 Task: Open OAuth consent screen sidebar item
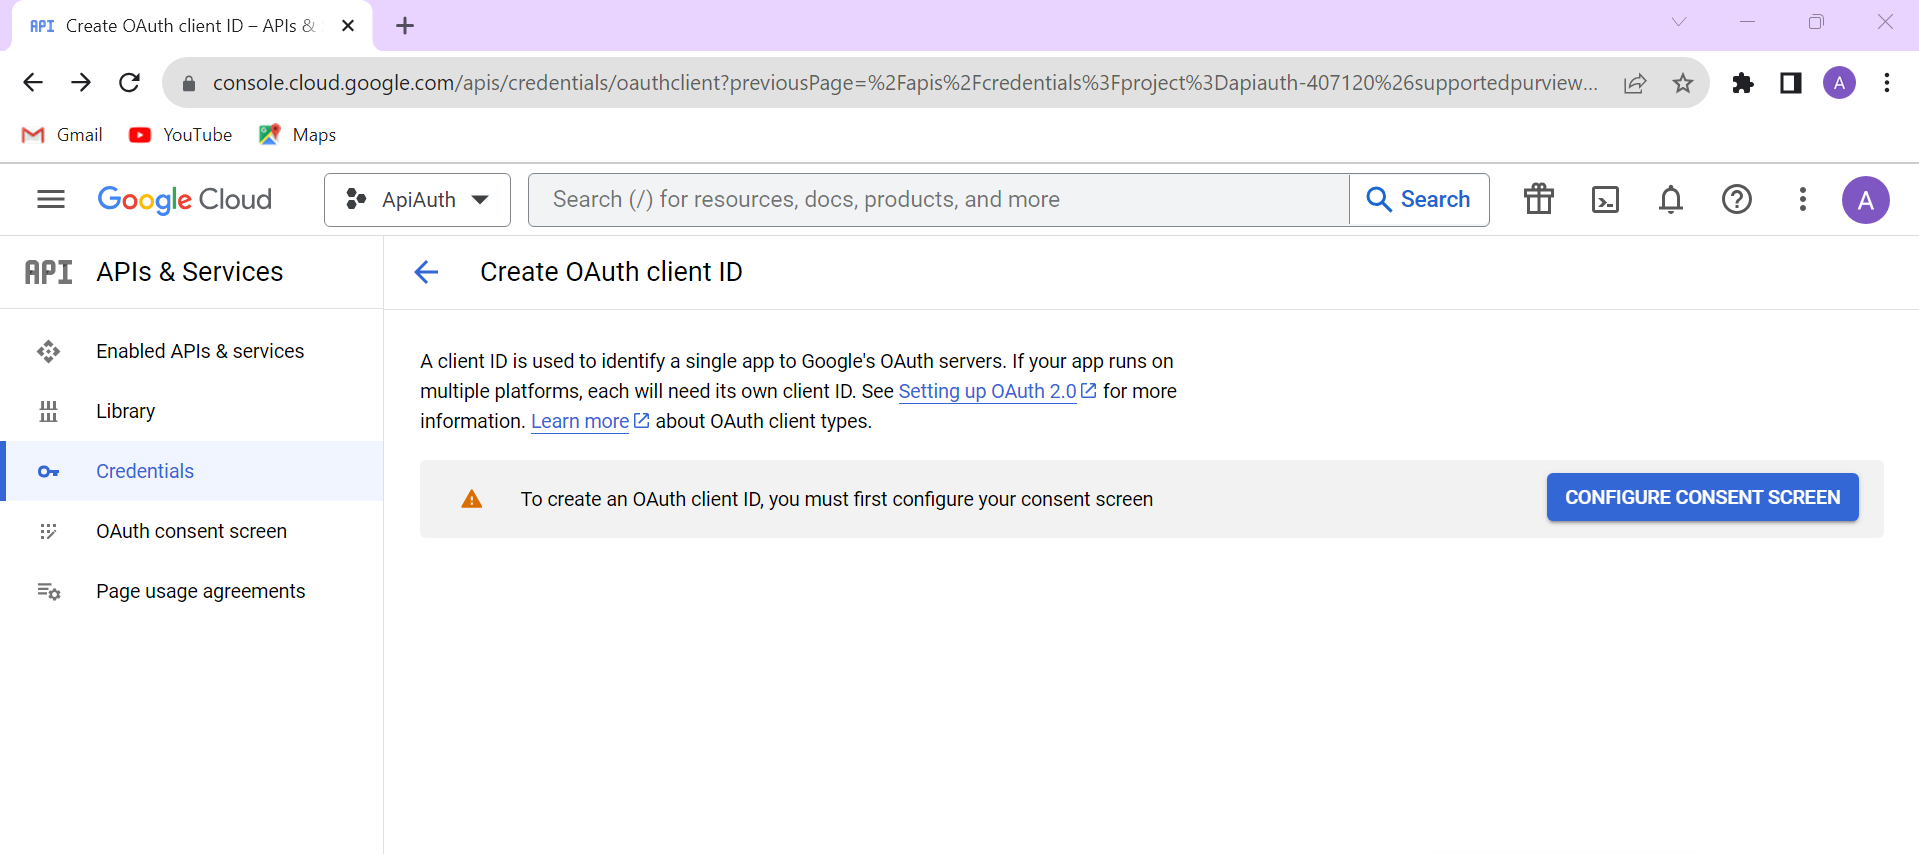click(192, 531)
